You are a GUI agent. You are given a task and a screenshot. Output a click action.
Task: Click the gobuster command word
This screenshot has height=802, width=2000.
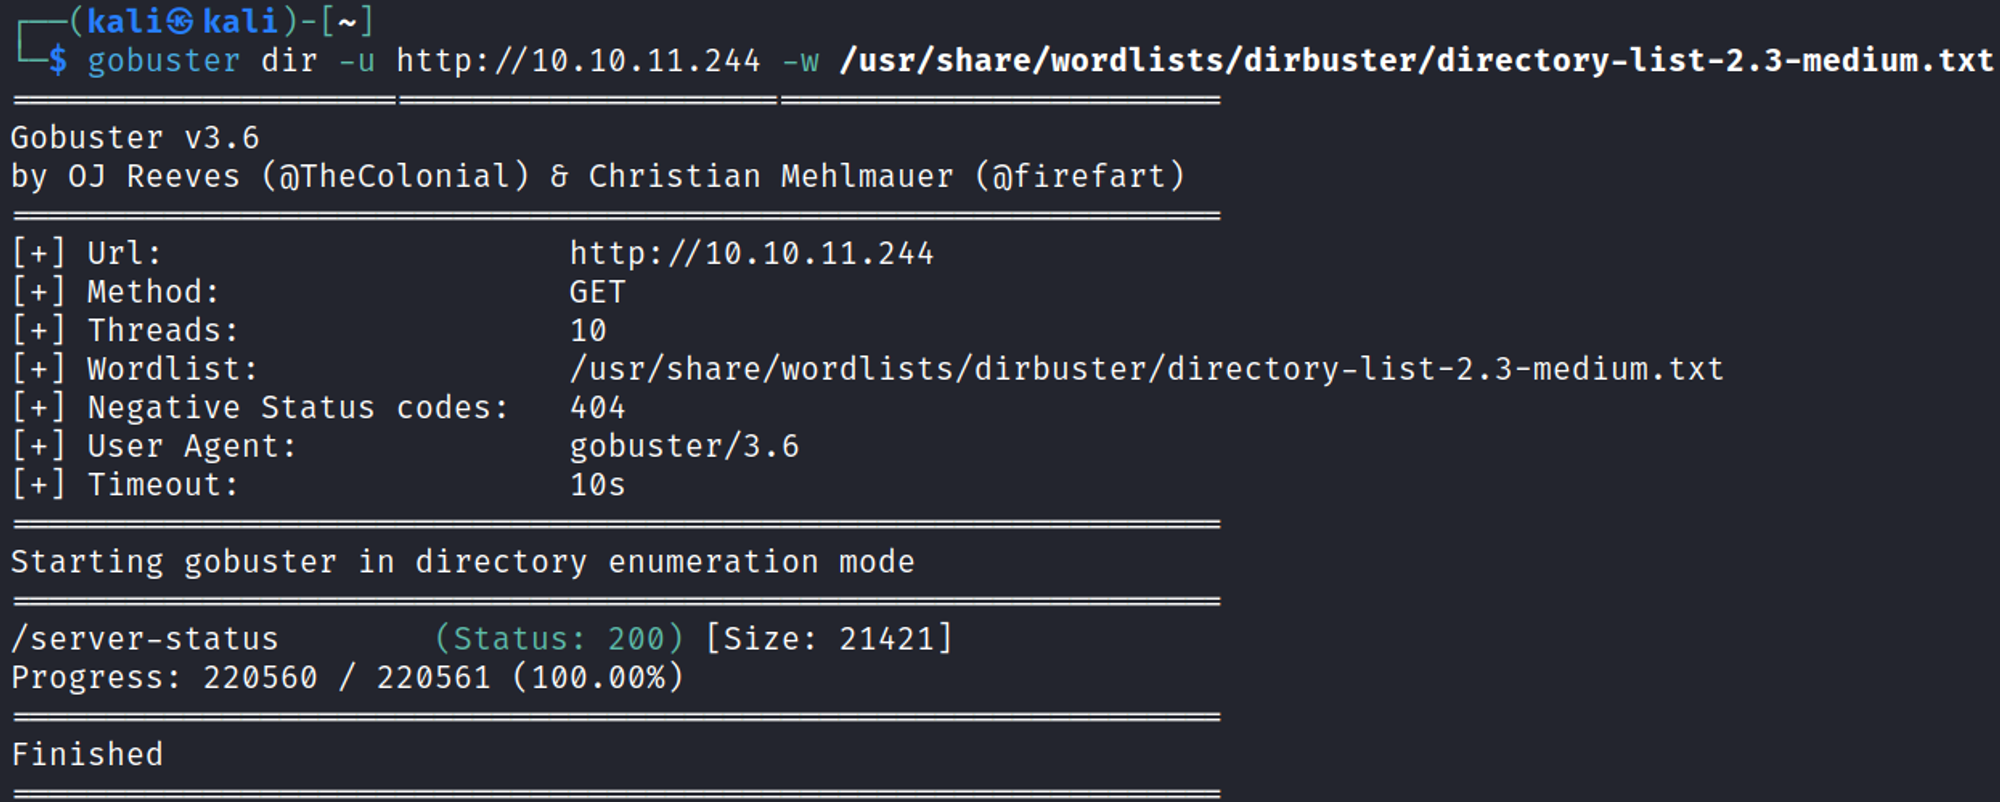(x=163, y=61)
